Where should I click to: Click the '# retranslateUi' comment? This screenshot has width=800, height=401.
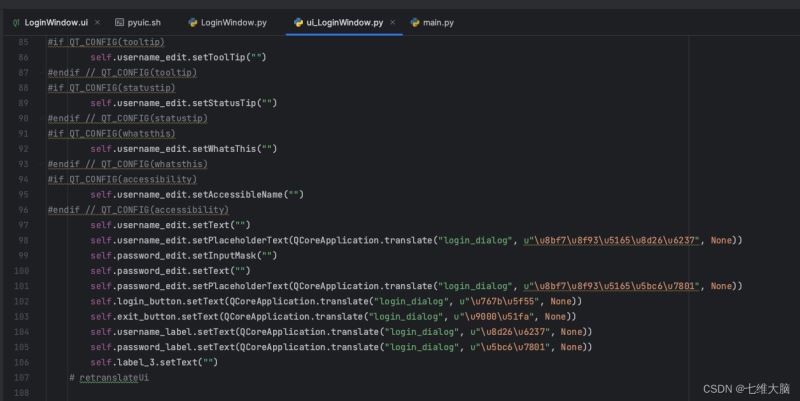(109, 378)
